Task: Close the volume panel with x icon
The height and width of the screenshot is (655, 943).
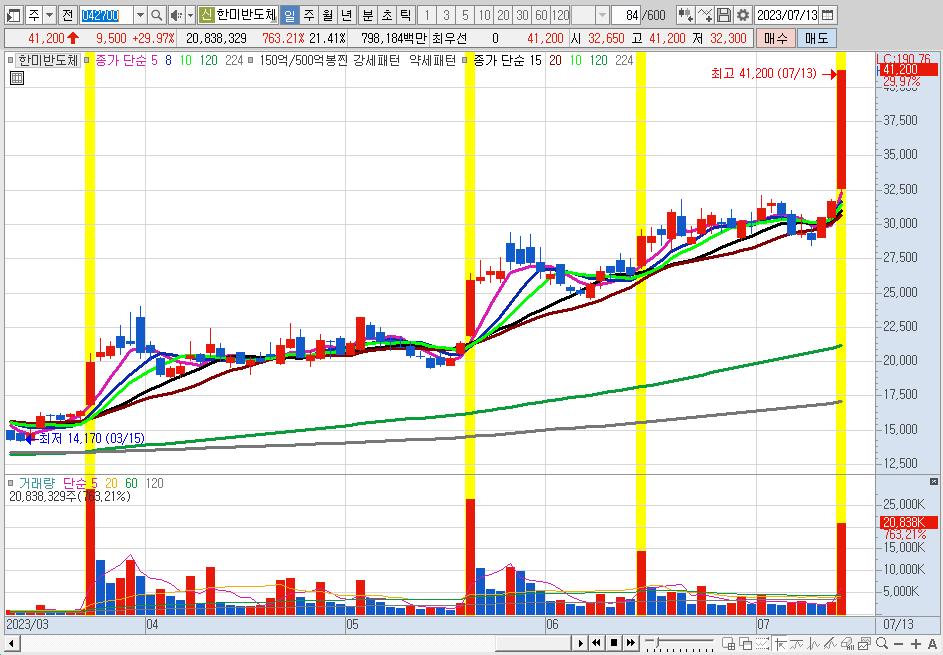Action: (933, 482)
